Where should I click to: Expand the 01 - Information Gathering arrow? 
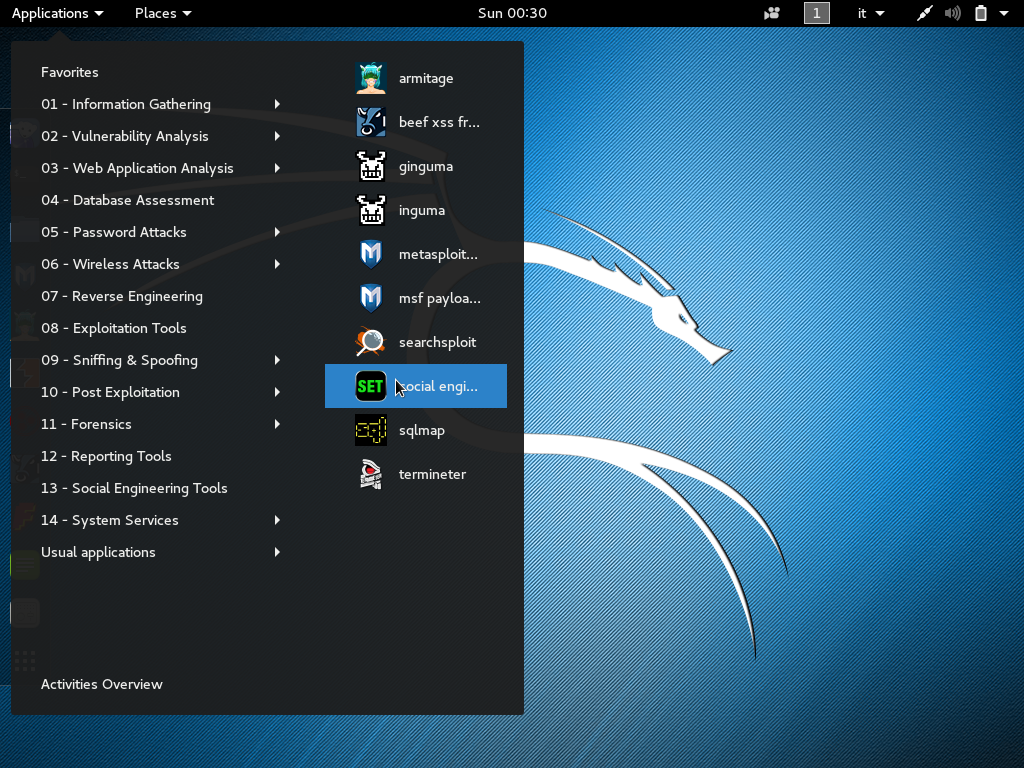pyautogui.click(x=278, y=104)
